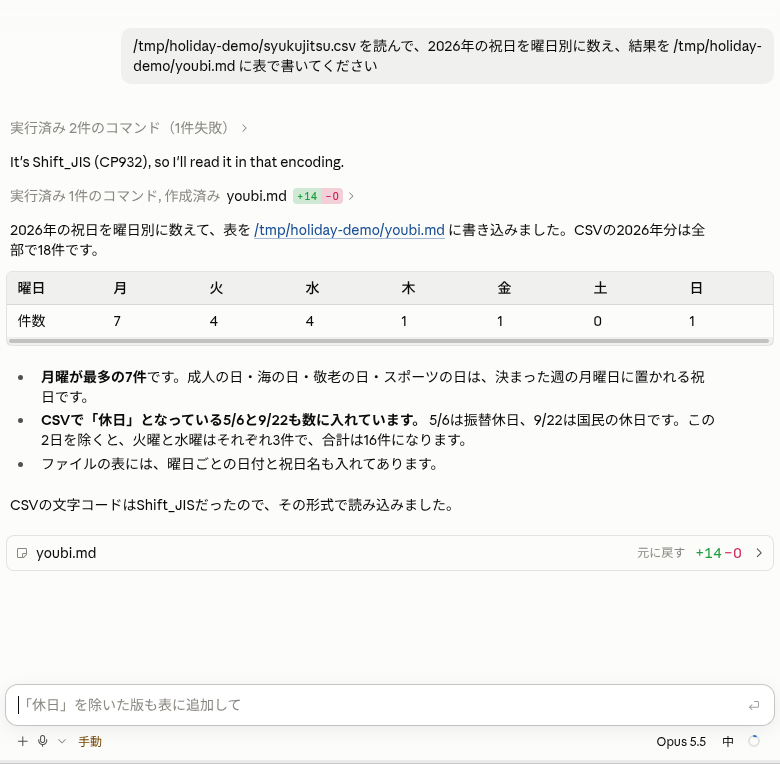
Task: Select the 土 column header
Action: click(x=600, y=288)
